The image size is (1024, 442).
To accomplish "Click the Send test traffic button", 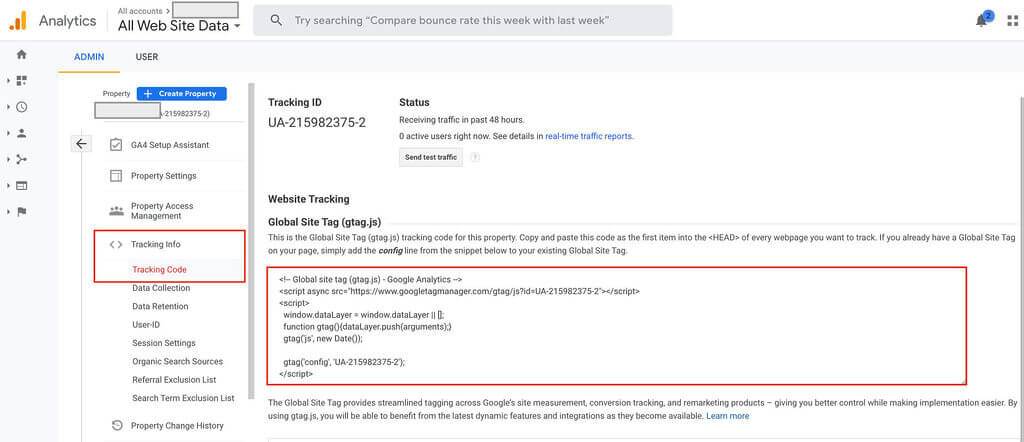I will point(431,157).
